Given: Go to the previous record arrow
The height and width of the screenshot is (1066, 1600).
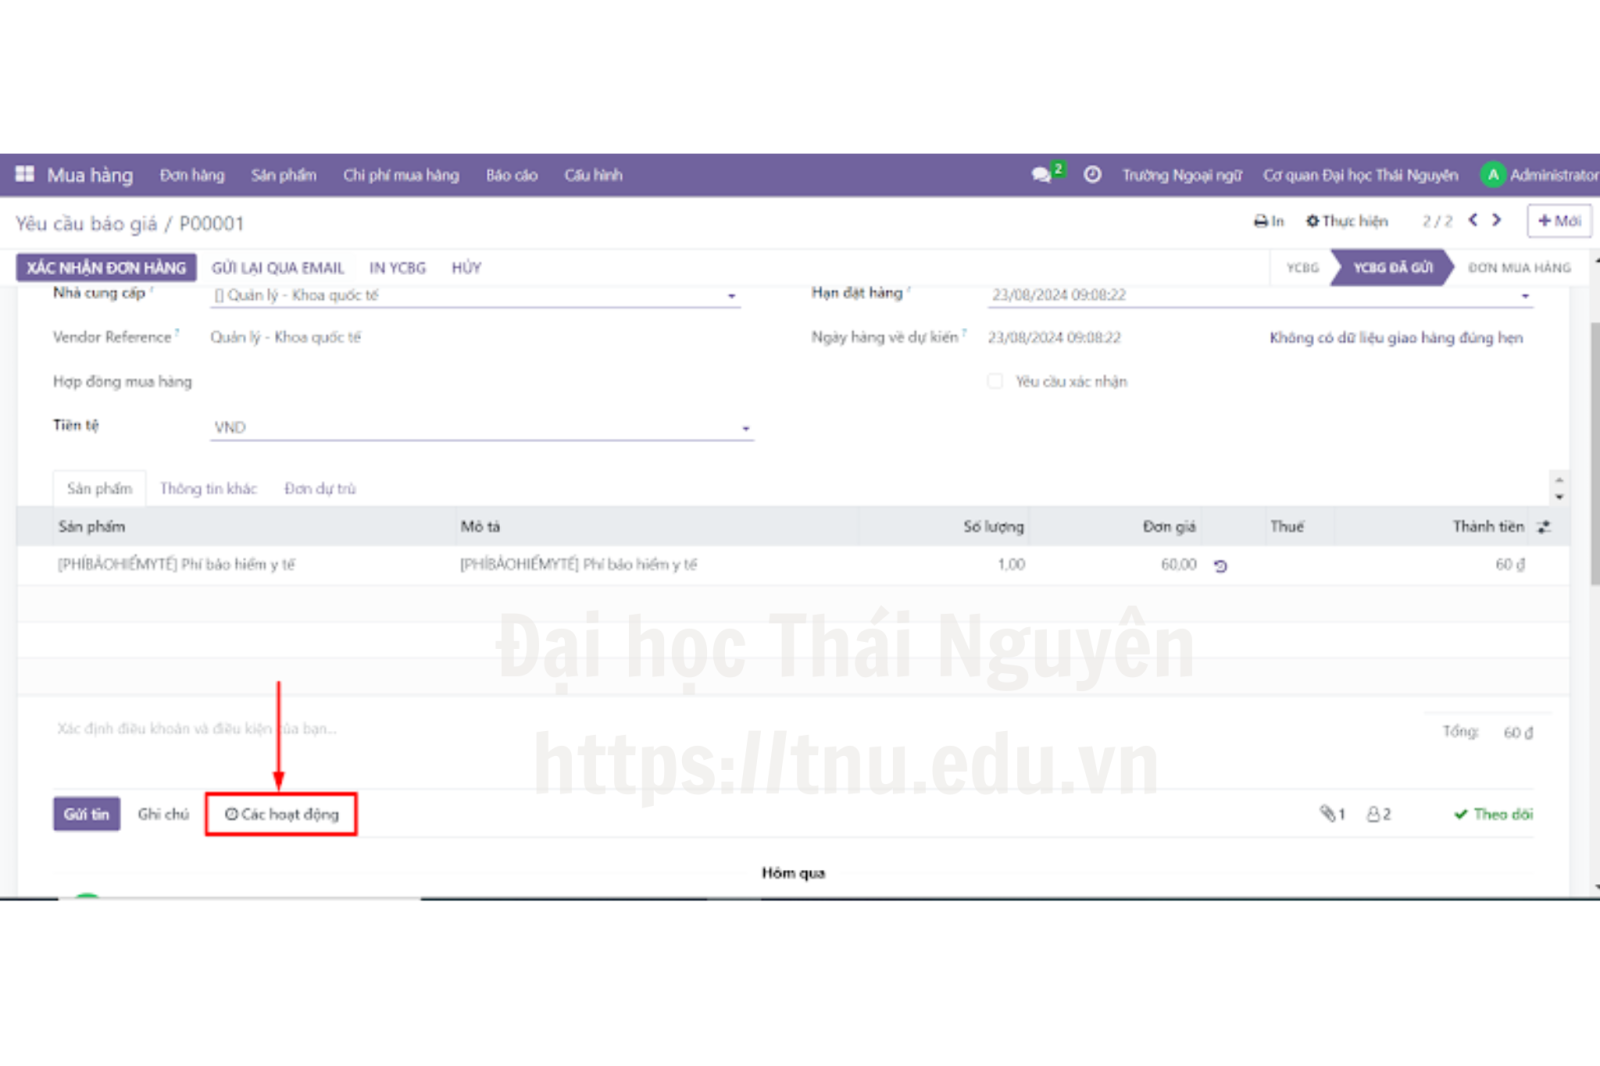Looking at the screenshot, I should tap(1473, 220).
